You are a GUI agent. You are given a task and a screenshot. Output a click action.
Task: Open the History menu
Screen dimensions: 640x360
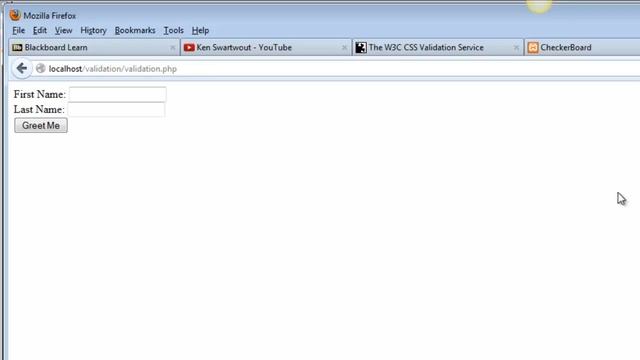pos(93,31)
